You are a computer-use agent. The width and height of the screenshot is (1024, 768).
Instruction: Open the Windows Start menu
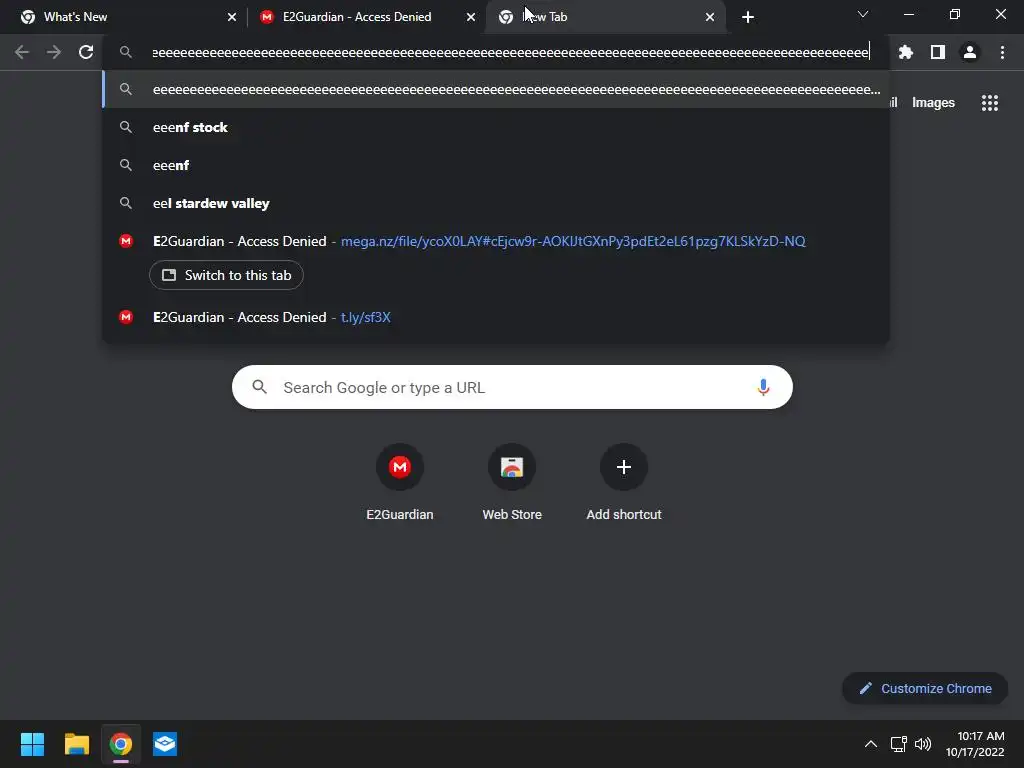click(32, 744)
